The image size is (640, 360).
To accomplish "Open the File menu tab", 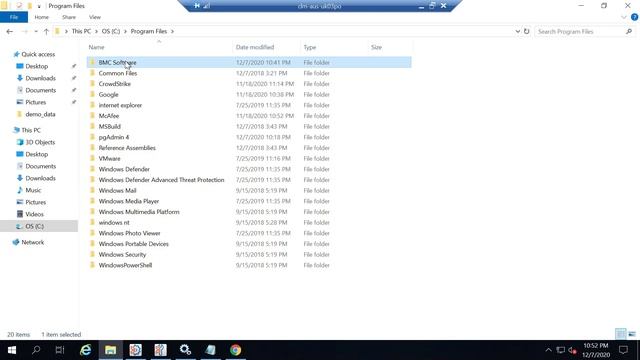I will coord(14,17).
